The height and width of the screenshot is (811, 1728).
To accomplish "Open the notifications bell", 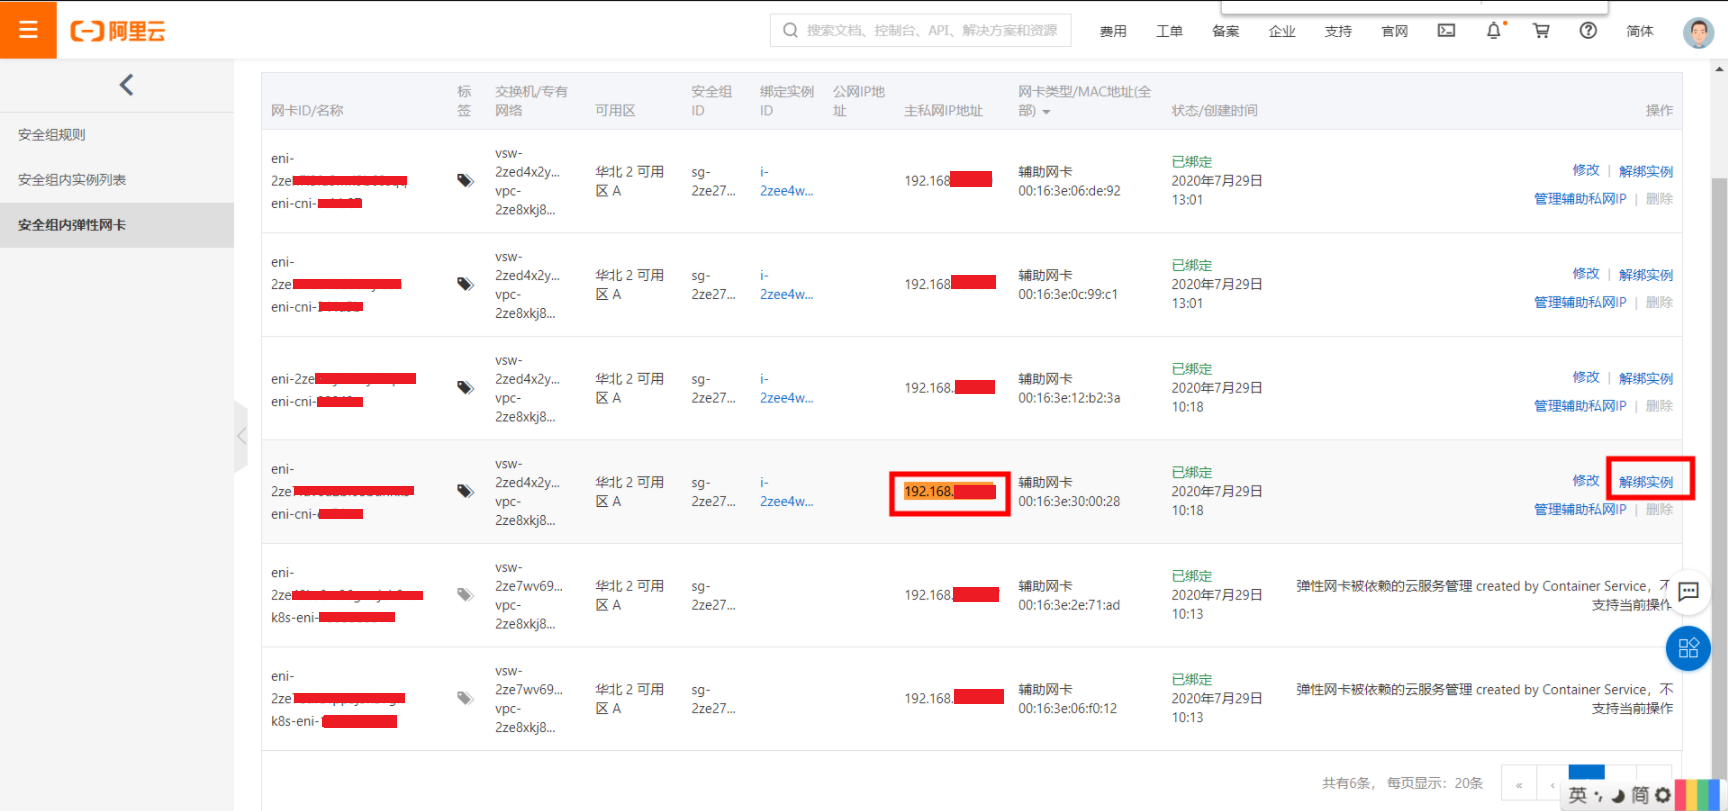I will (x=1494, y=30).
